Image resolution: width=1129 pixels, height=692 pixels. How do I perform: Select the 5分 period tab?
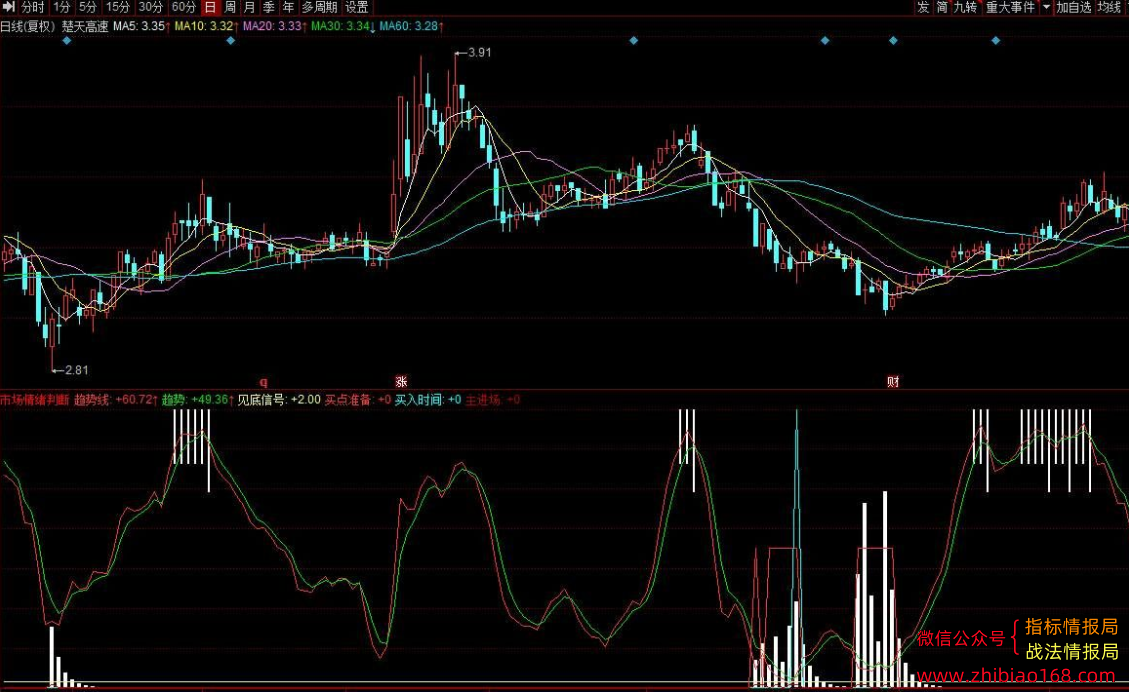tap(88, 7)
